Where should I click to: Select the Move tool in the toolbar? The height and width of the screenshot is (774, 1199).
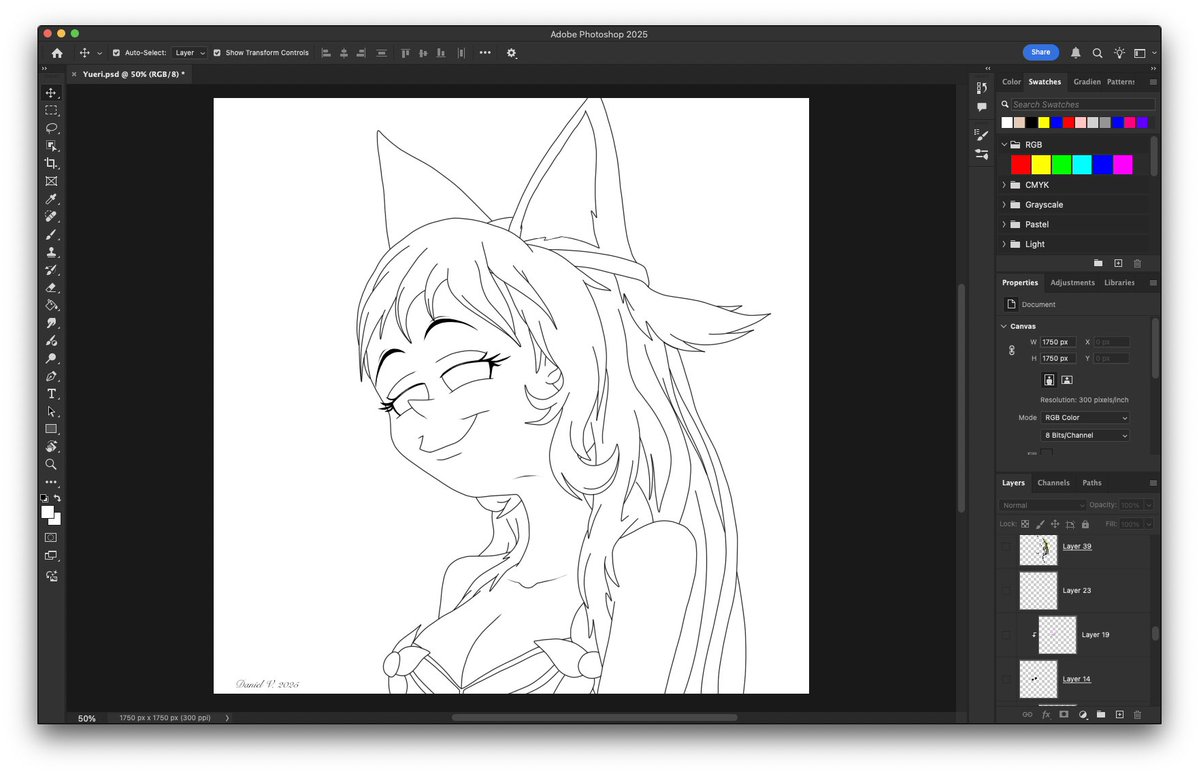51,93
